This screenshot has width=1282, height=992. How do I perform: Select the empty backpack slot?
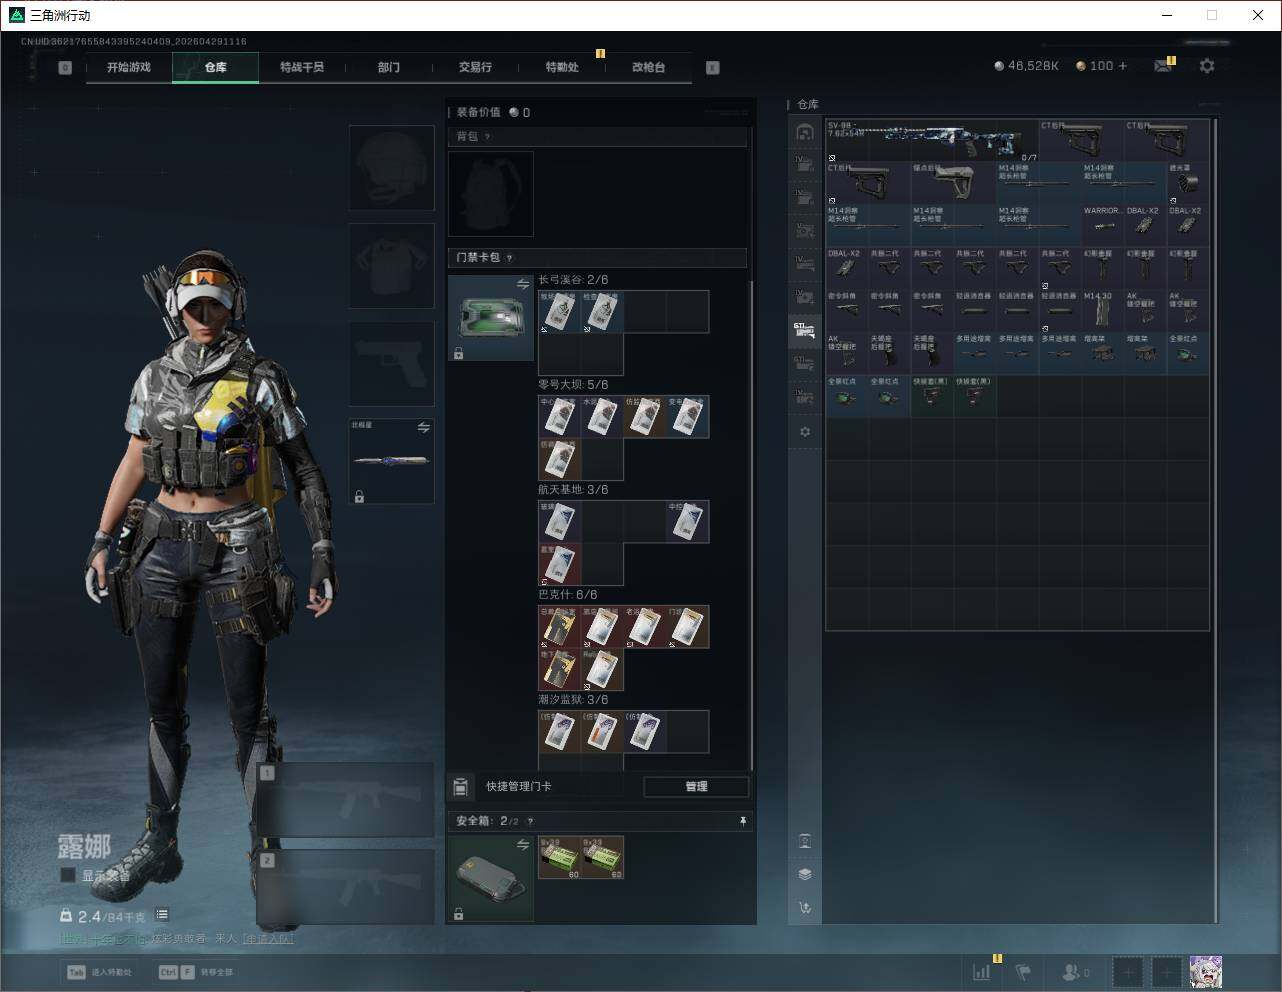click(491, 194)
